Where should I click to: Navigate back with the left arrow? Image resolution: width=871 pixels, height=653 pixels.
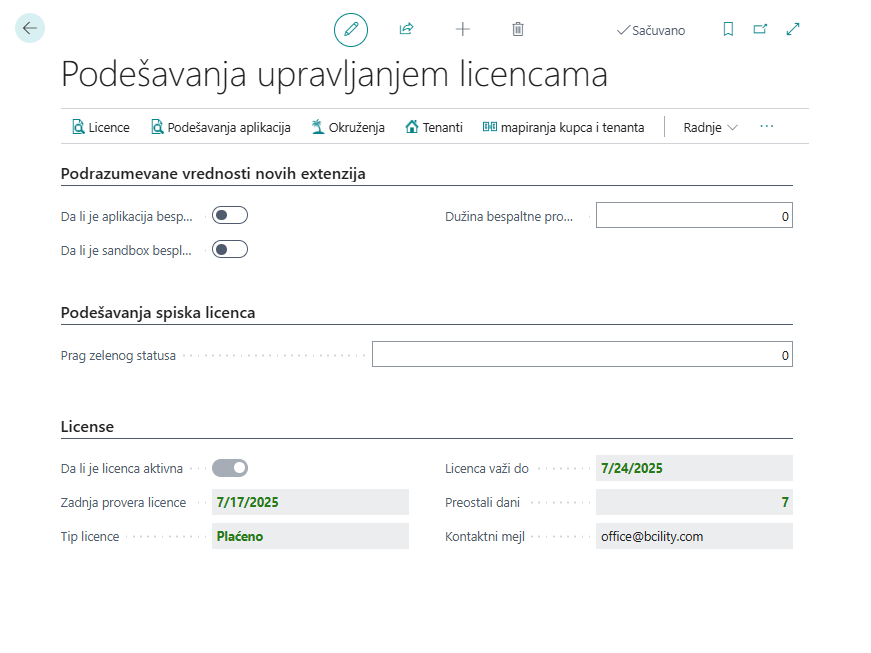click(x=29, y=28)
